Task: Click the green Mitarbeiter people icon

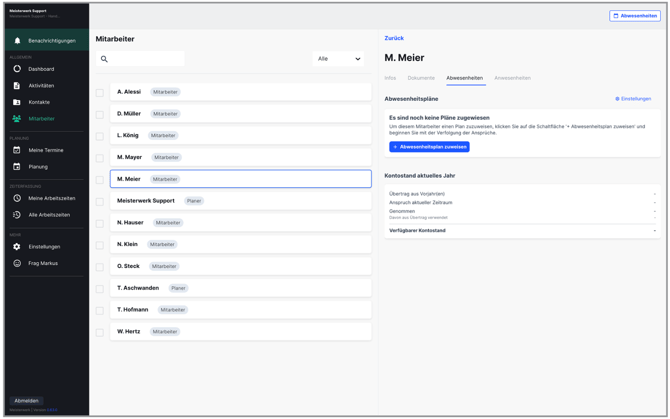Action: [17, 119]
